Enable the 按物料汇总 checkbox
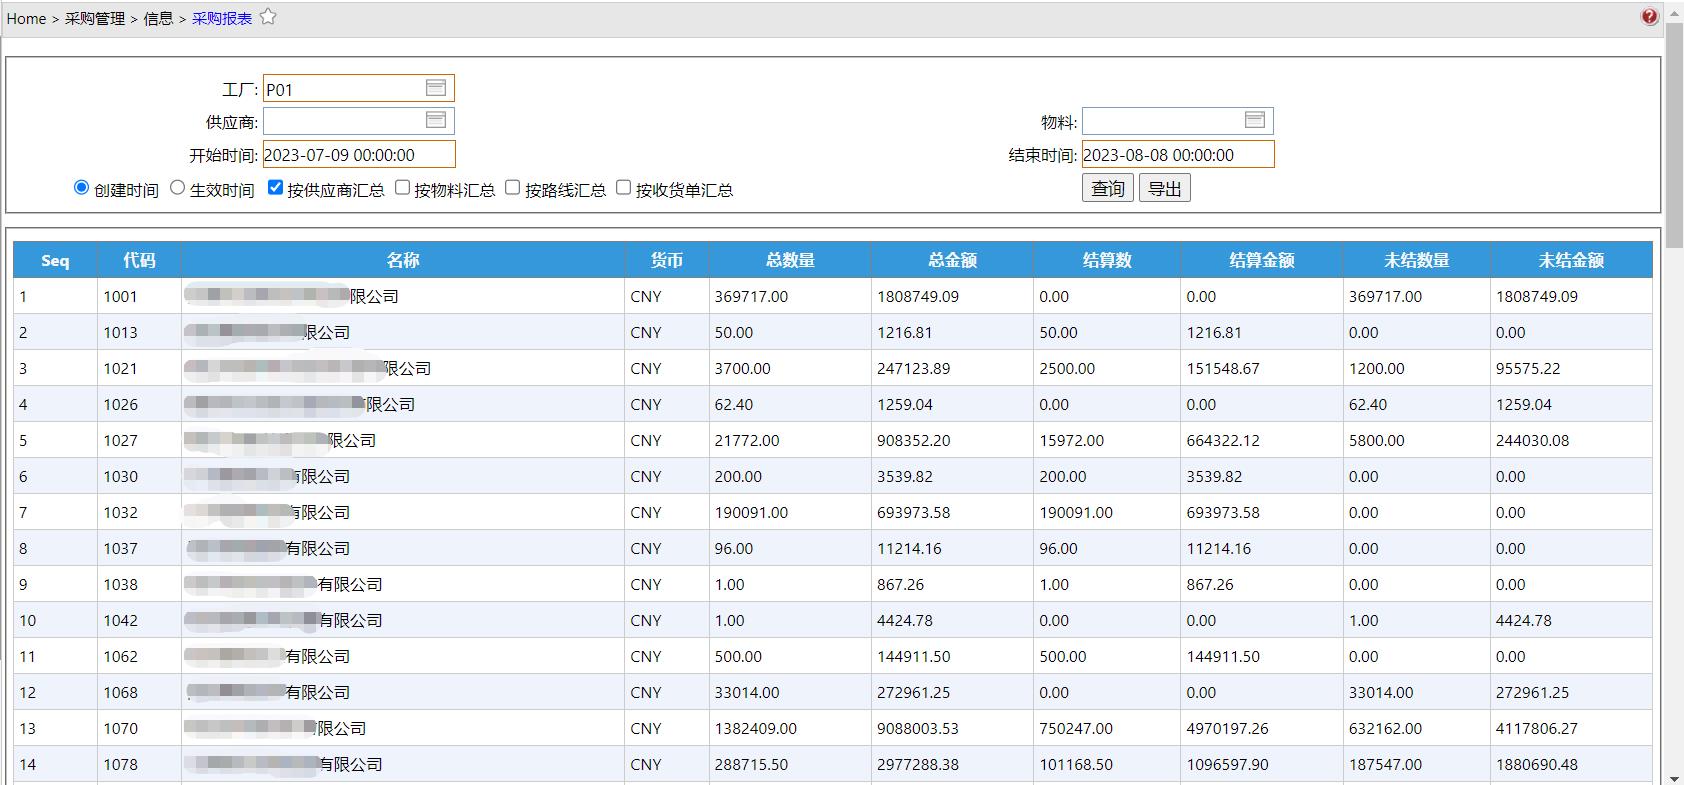Viewport: 1684px width, 785px height. [x=402, y=187]
